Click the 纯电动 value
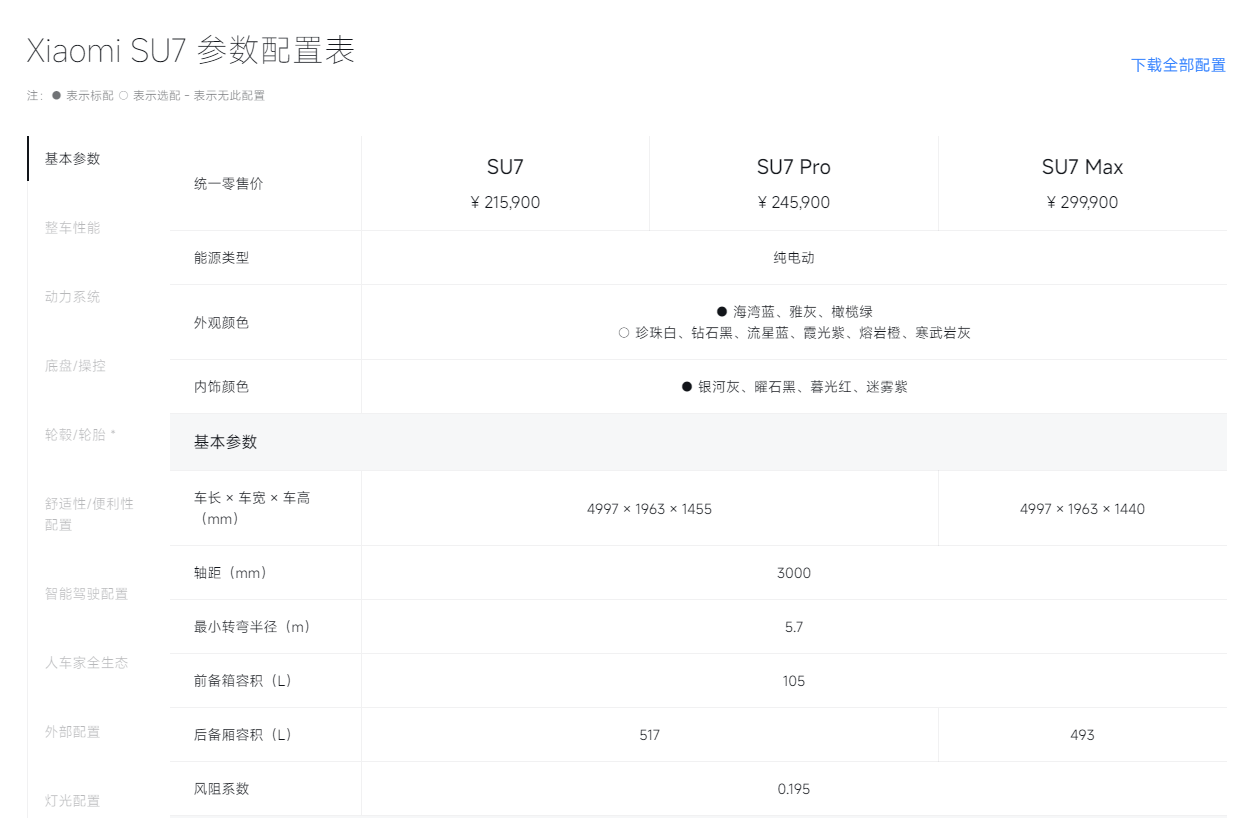Screen dimensions: 1249x819 pyautogui.click(x=794, y=258)
